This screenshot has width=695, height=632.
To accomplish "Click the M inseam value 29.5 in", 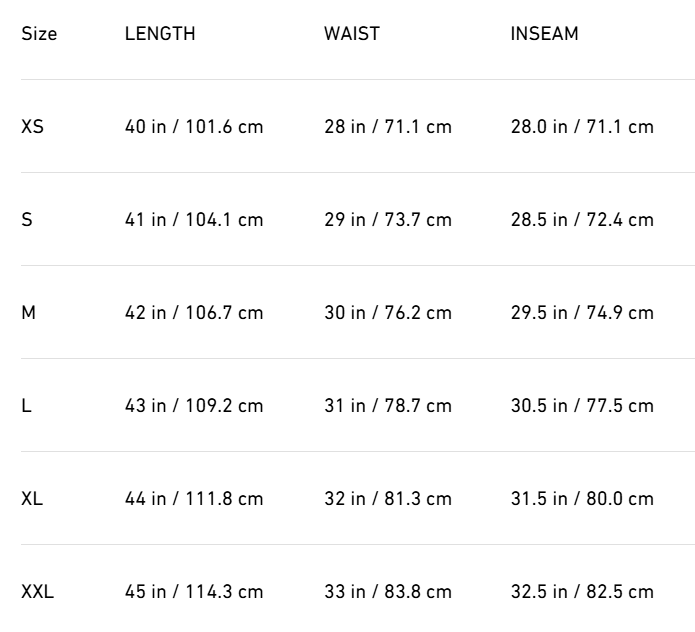I will [582, 313].
